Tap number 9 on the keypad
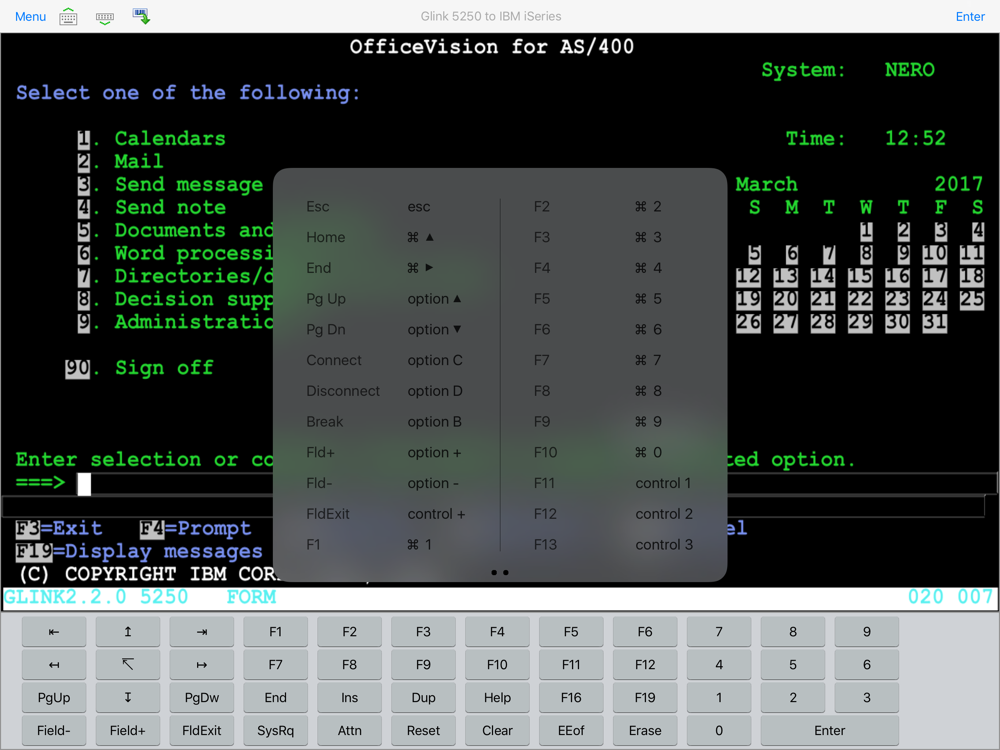The image size is (1000, 750). 867,632
